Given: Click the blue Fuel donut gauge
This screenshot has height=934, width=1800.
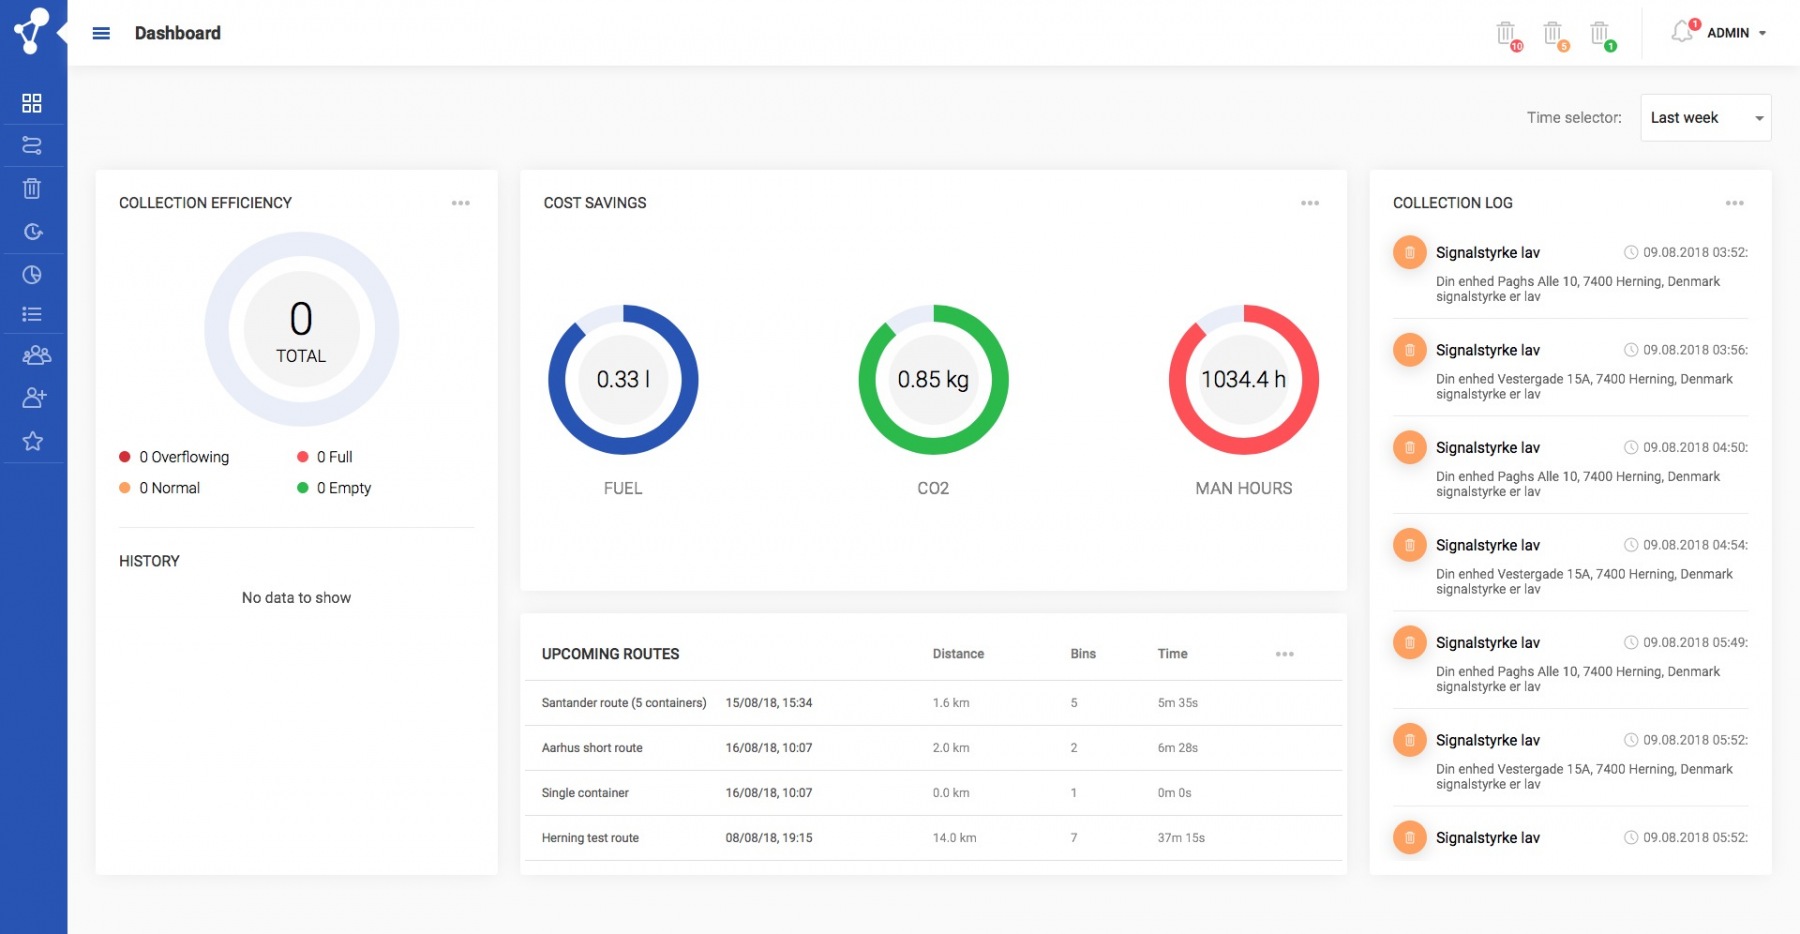Looking at the screenshot, I should pos(623,380).
